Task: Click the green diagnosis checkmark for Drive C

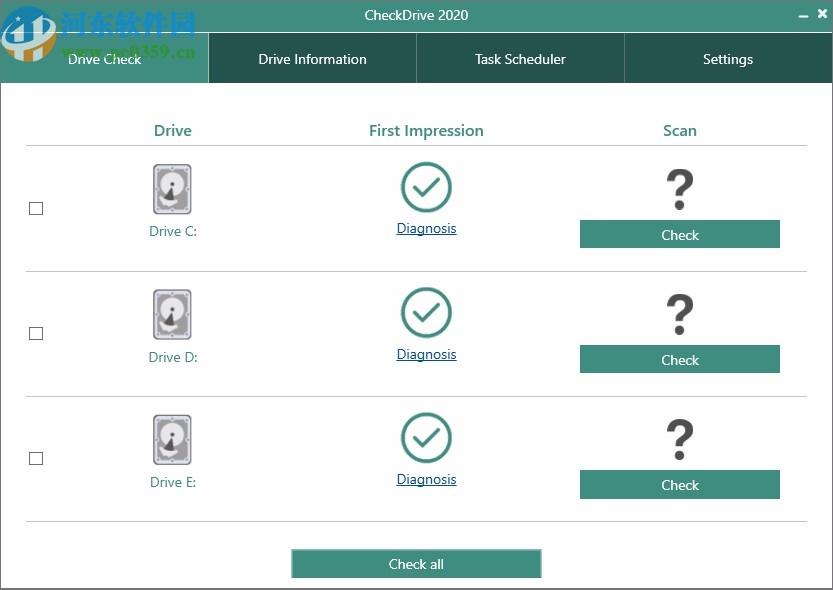Action: (426, 189)
